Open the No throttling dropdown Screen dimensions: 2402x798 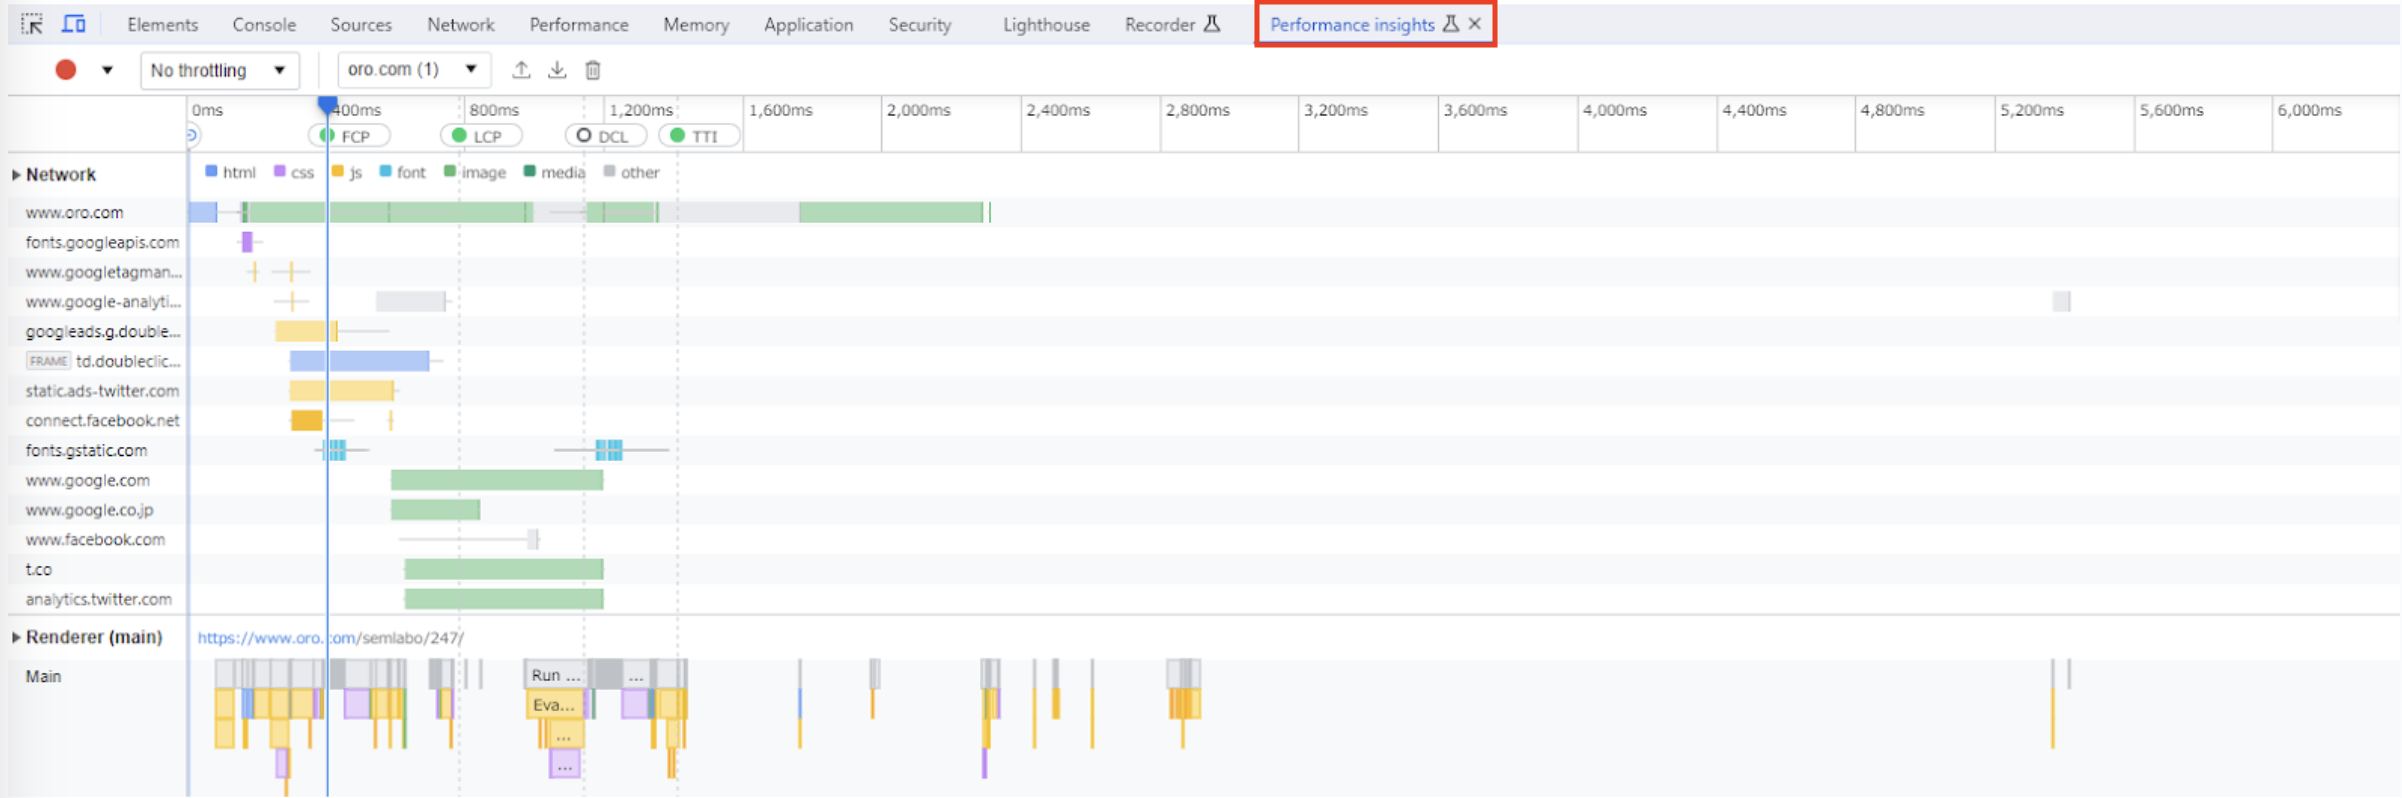pyautogui.click(x=218, y=70)
